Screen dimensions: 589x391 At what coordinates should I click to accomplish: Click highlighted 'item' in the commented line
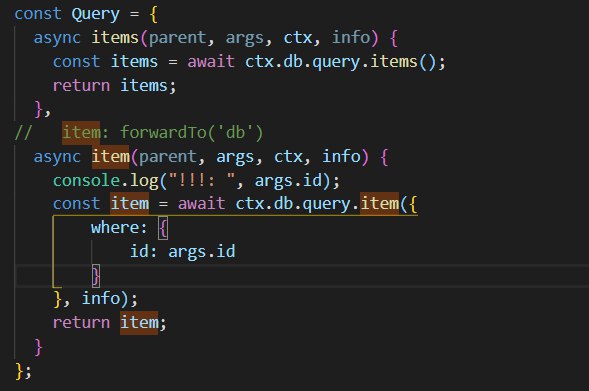pyautogui.click(x=81, y=132)
